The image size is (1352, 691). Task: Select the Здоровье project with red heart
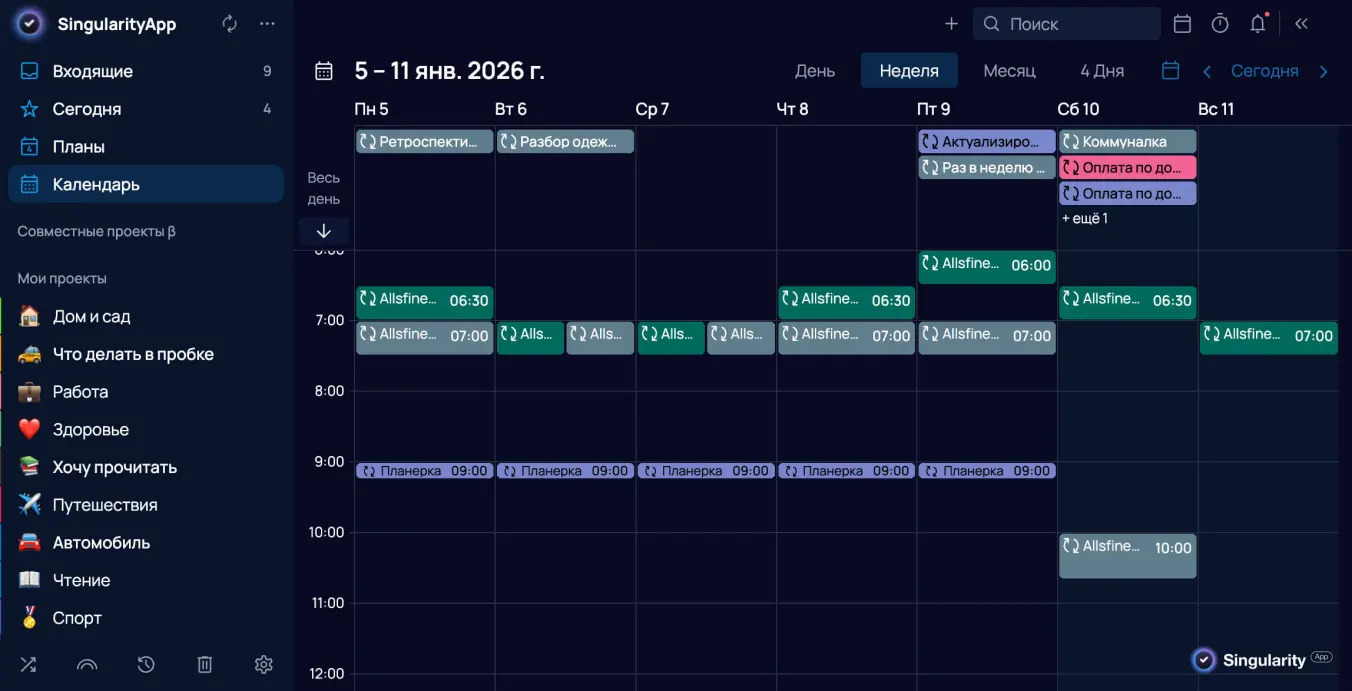tap(89, 429)
